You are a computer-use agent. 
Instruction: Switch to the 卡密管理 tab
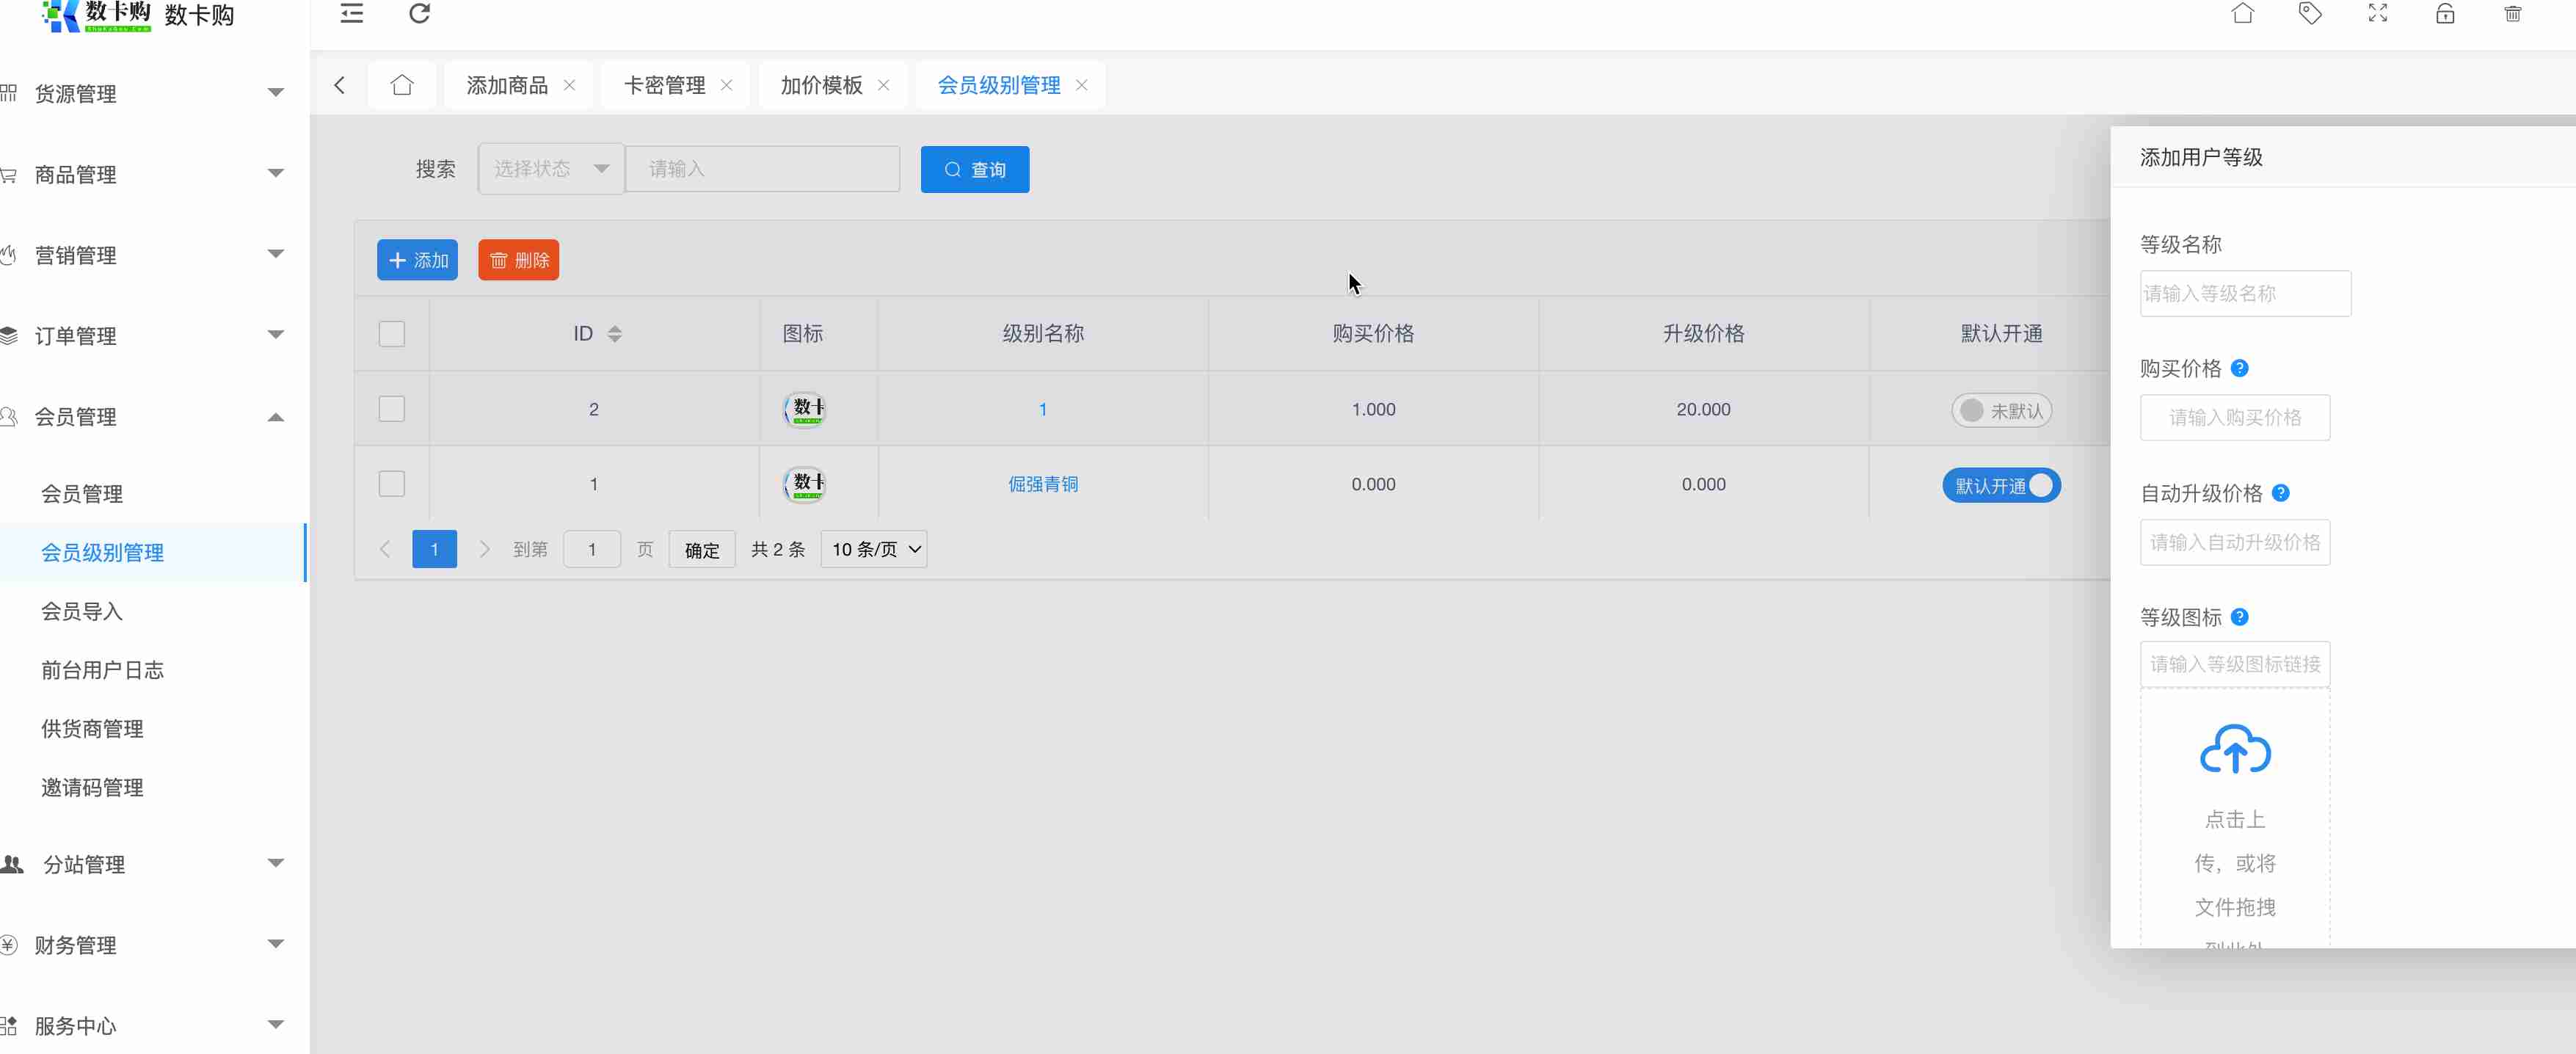664,85
